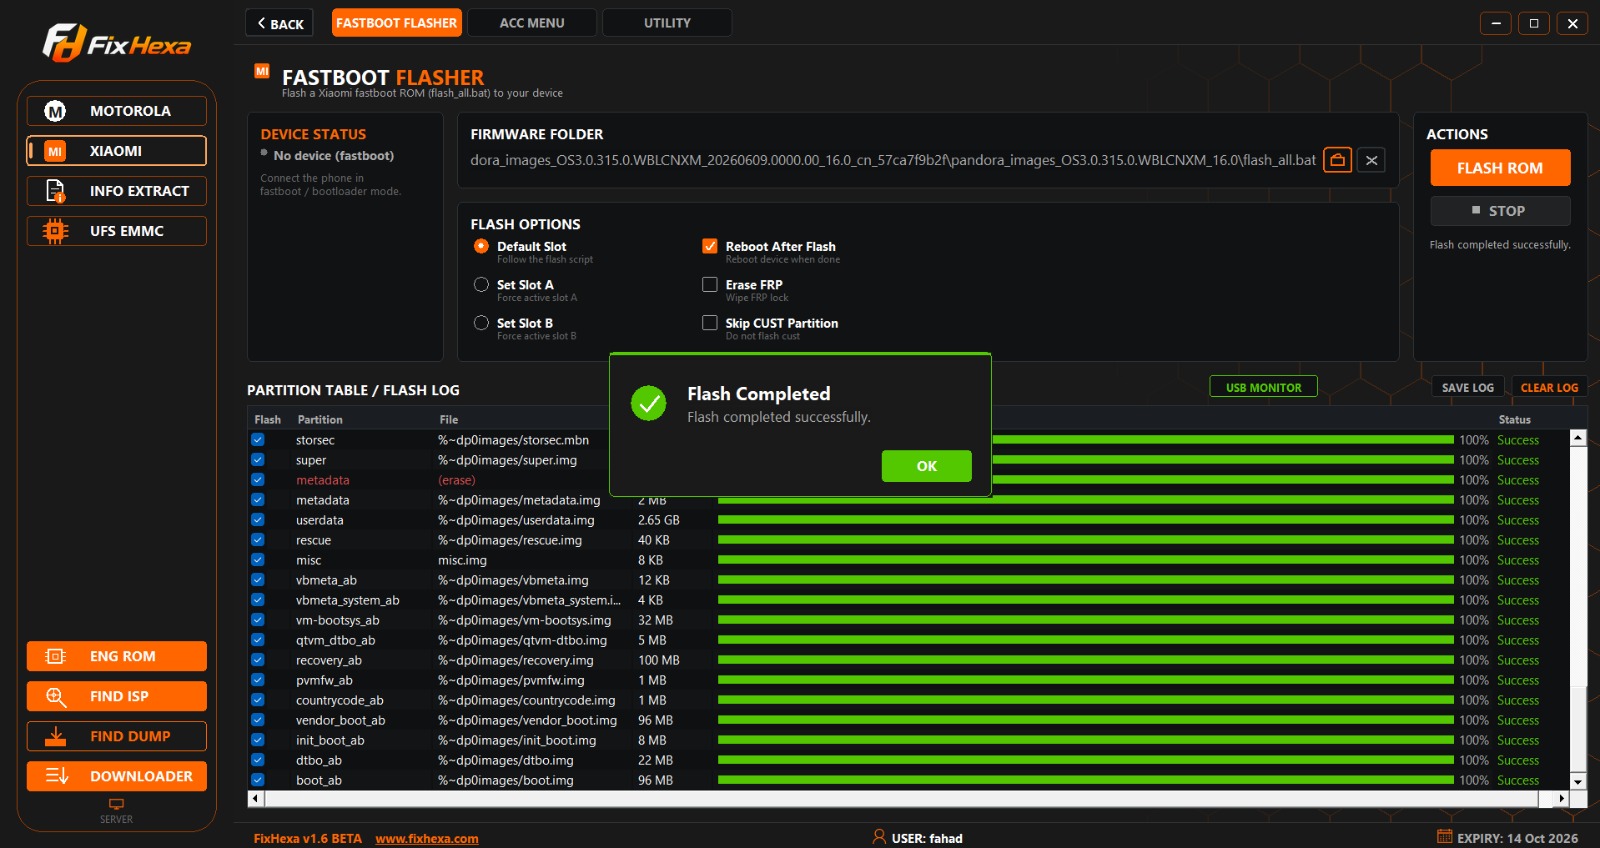Click the %~dp0images/super.img file cell
Screen dimensions: 1600x848
(x=507, y=460)
